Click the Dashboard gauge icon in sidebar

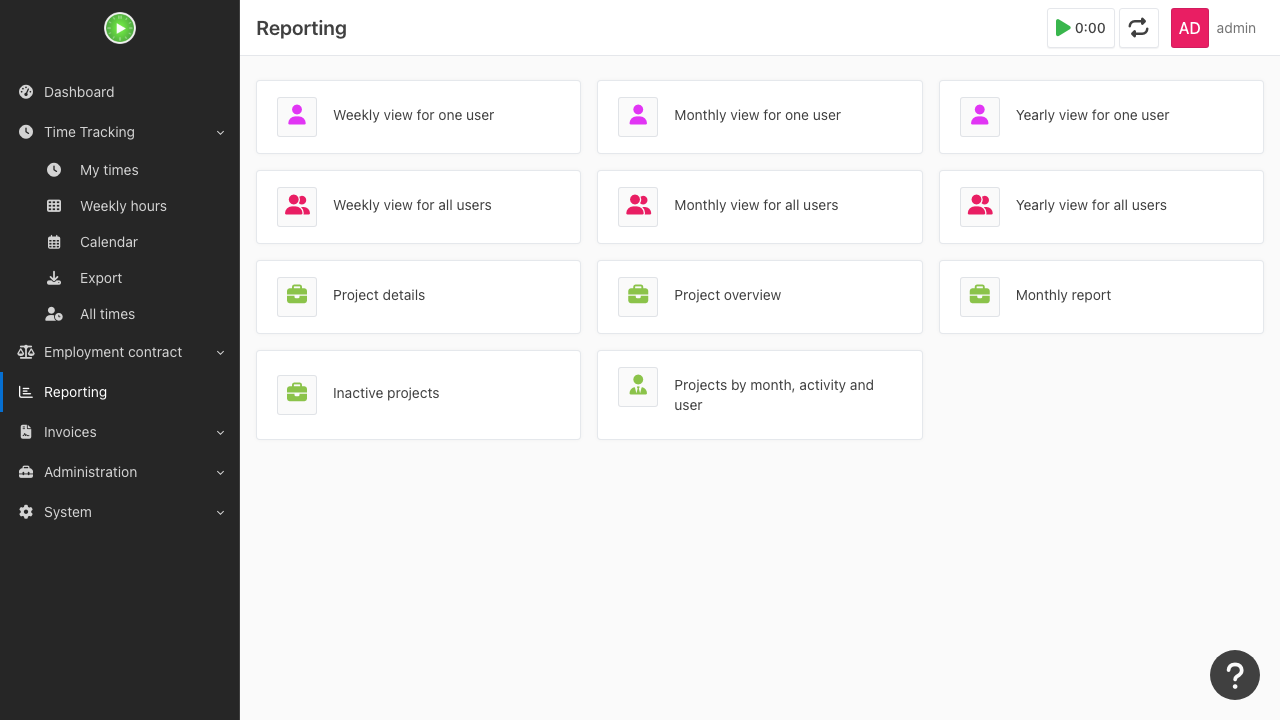(x=26, y=92)
